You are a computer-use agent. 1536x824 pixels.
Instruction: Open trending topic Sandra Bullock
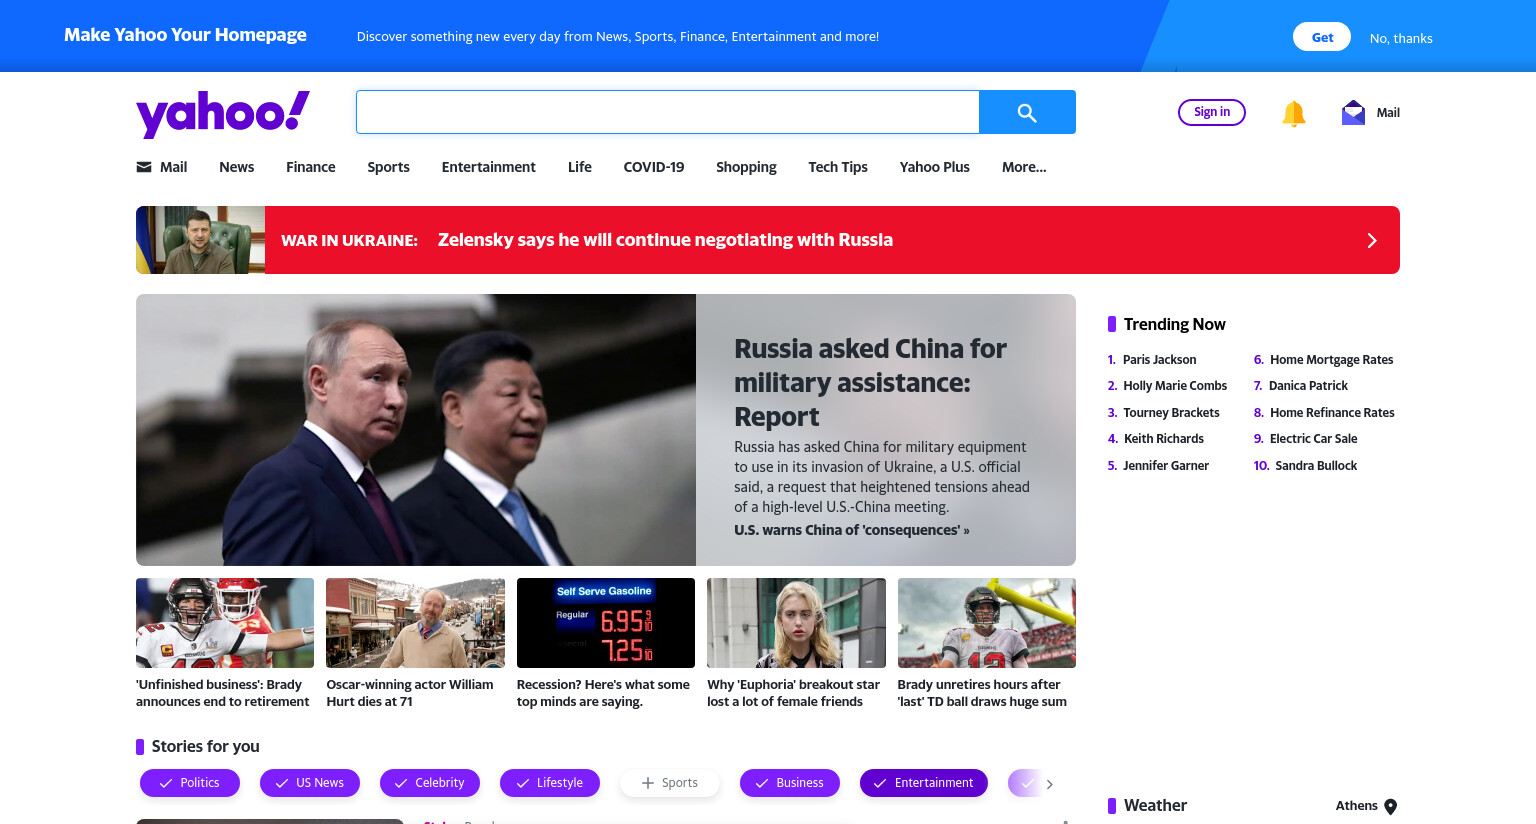tap(1316, 466)
